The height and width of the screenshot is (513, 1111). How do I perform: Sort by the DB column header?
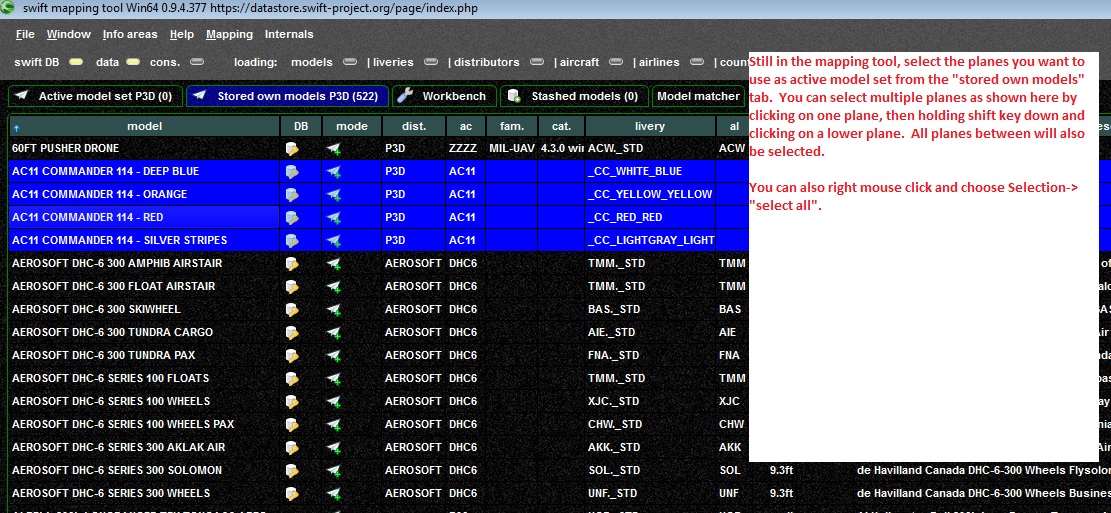tap(301, 126)
